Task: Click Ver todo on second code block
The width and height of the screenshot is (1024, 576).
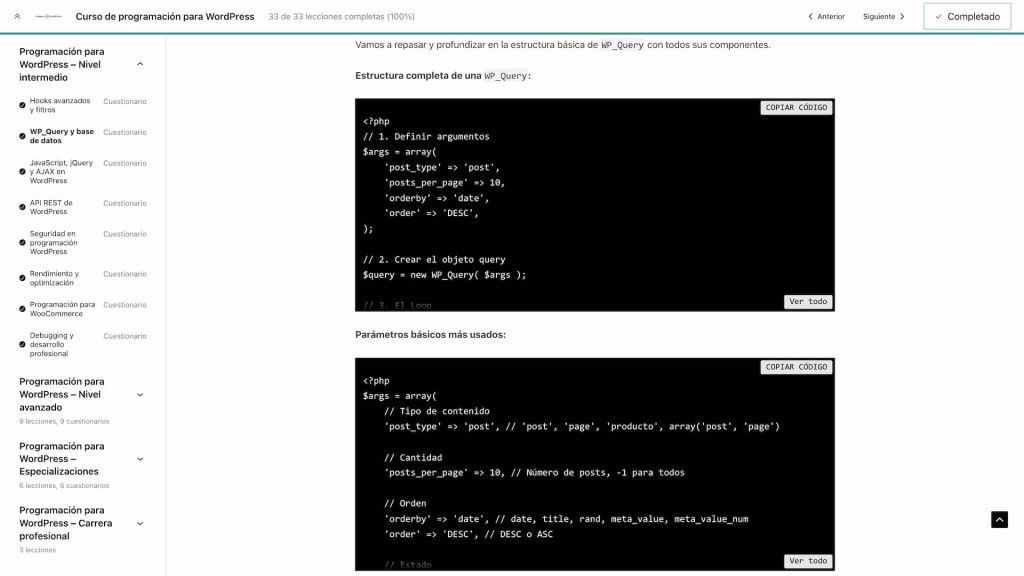Action: tap(808, 561)
